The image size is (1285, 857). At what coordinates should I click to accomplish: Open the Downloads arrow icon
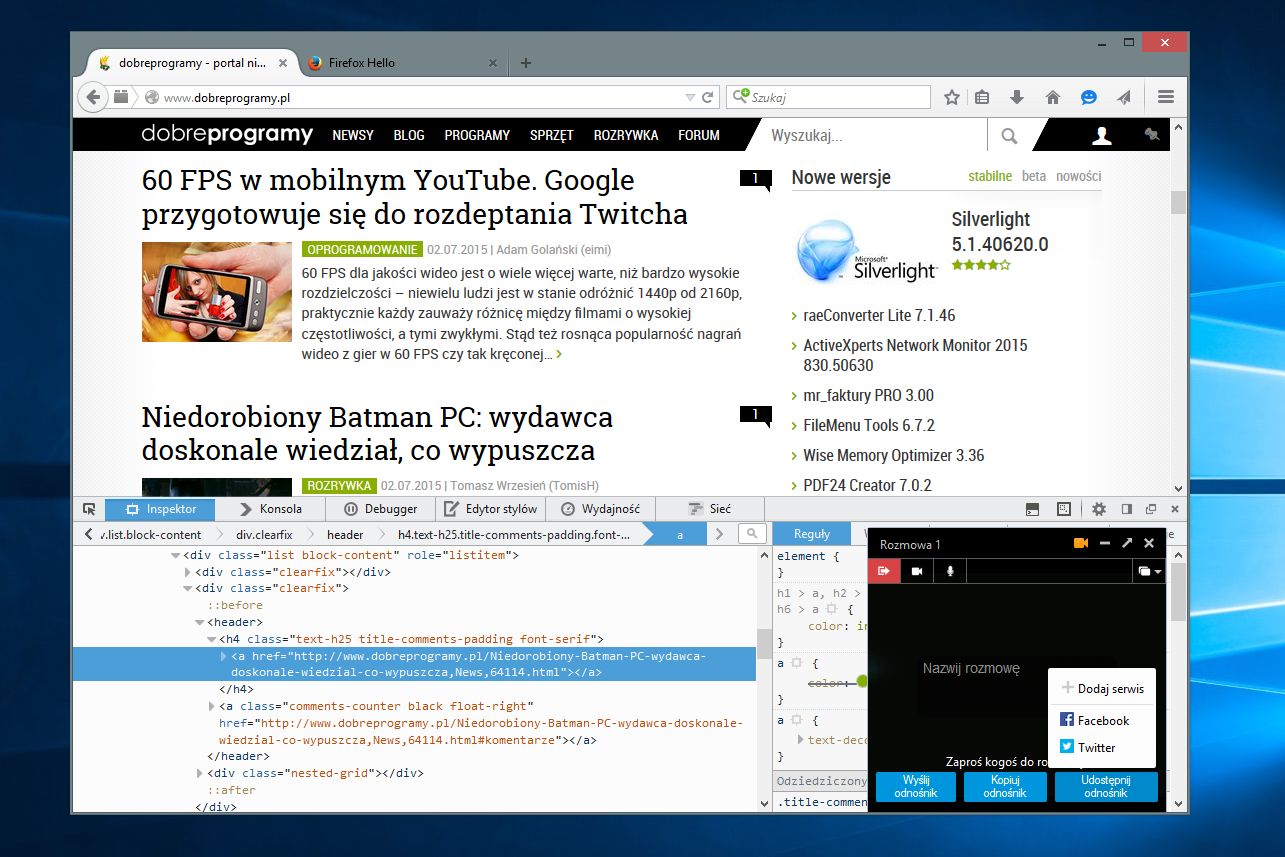(x=1017, y=97)
